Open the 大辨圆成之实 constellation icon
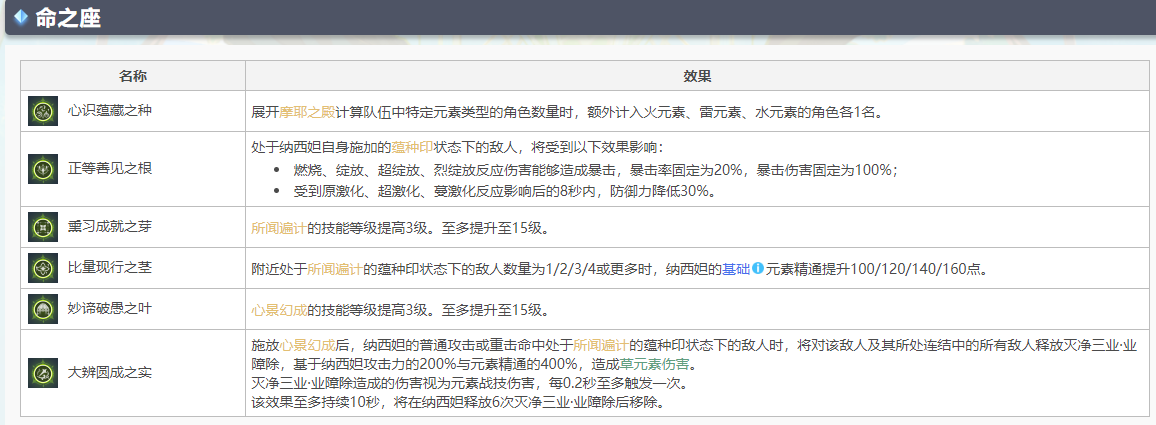Screen dimensions: 1156x425 click(x=43, y=373)
